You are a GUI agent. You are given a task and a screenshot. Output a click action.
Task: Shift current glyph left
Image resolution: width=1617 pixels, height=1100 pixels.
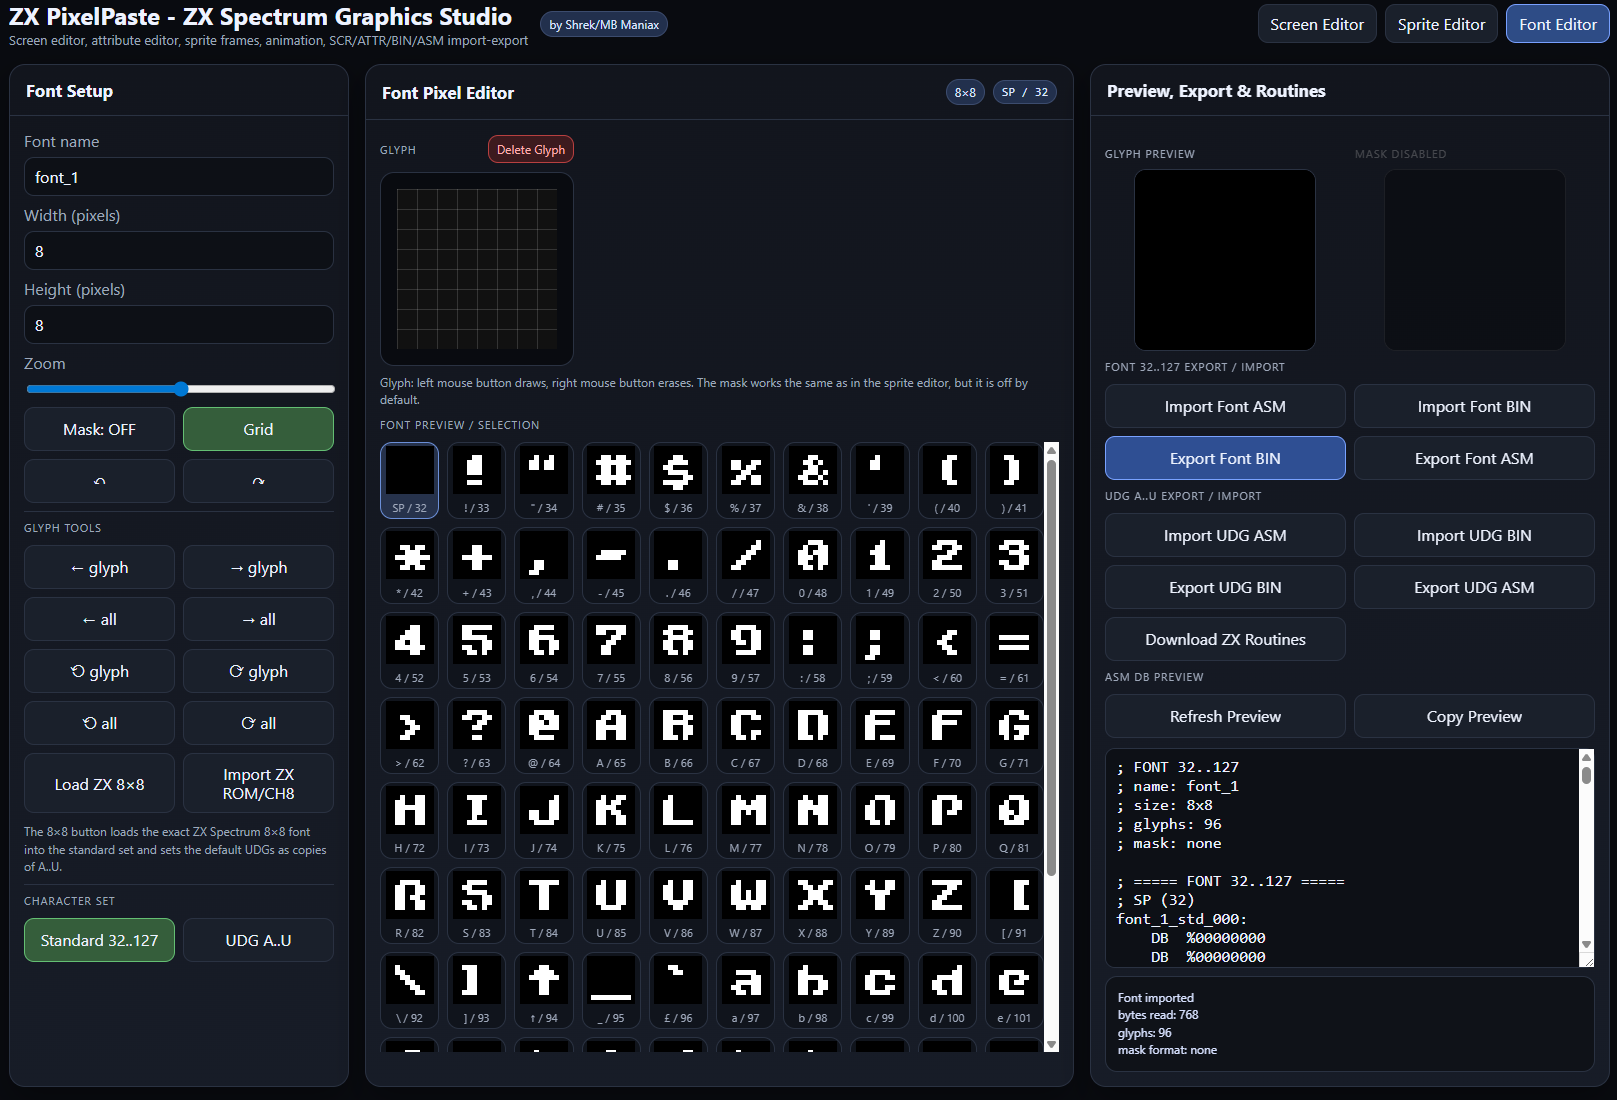click(99, 568)
